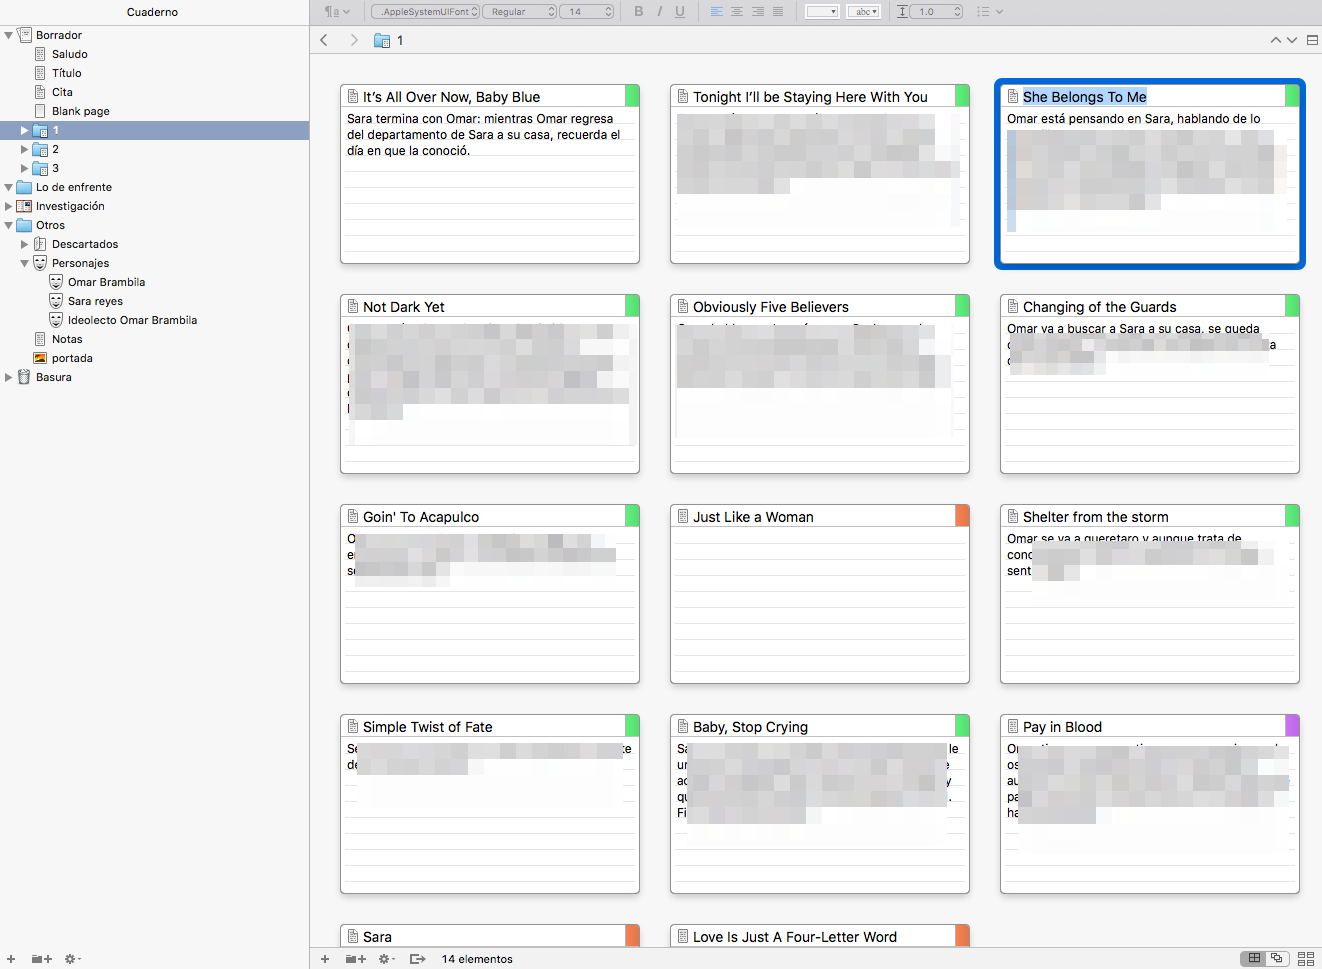Switch to grid corkboard layout

pyautogui.click(x=1254, y=958)
